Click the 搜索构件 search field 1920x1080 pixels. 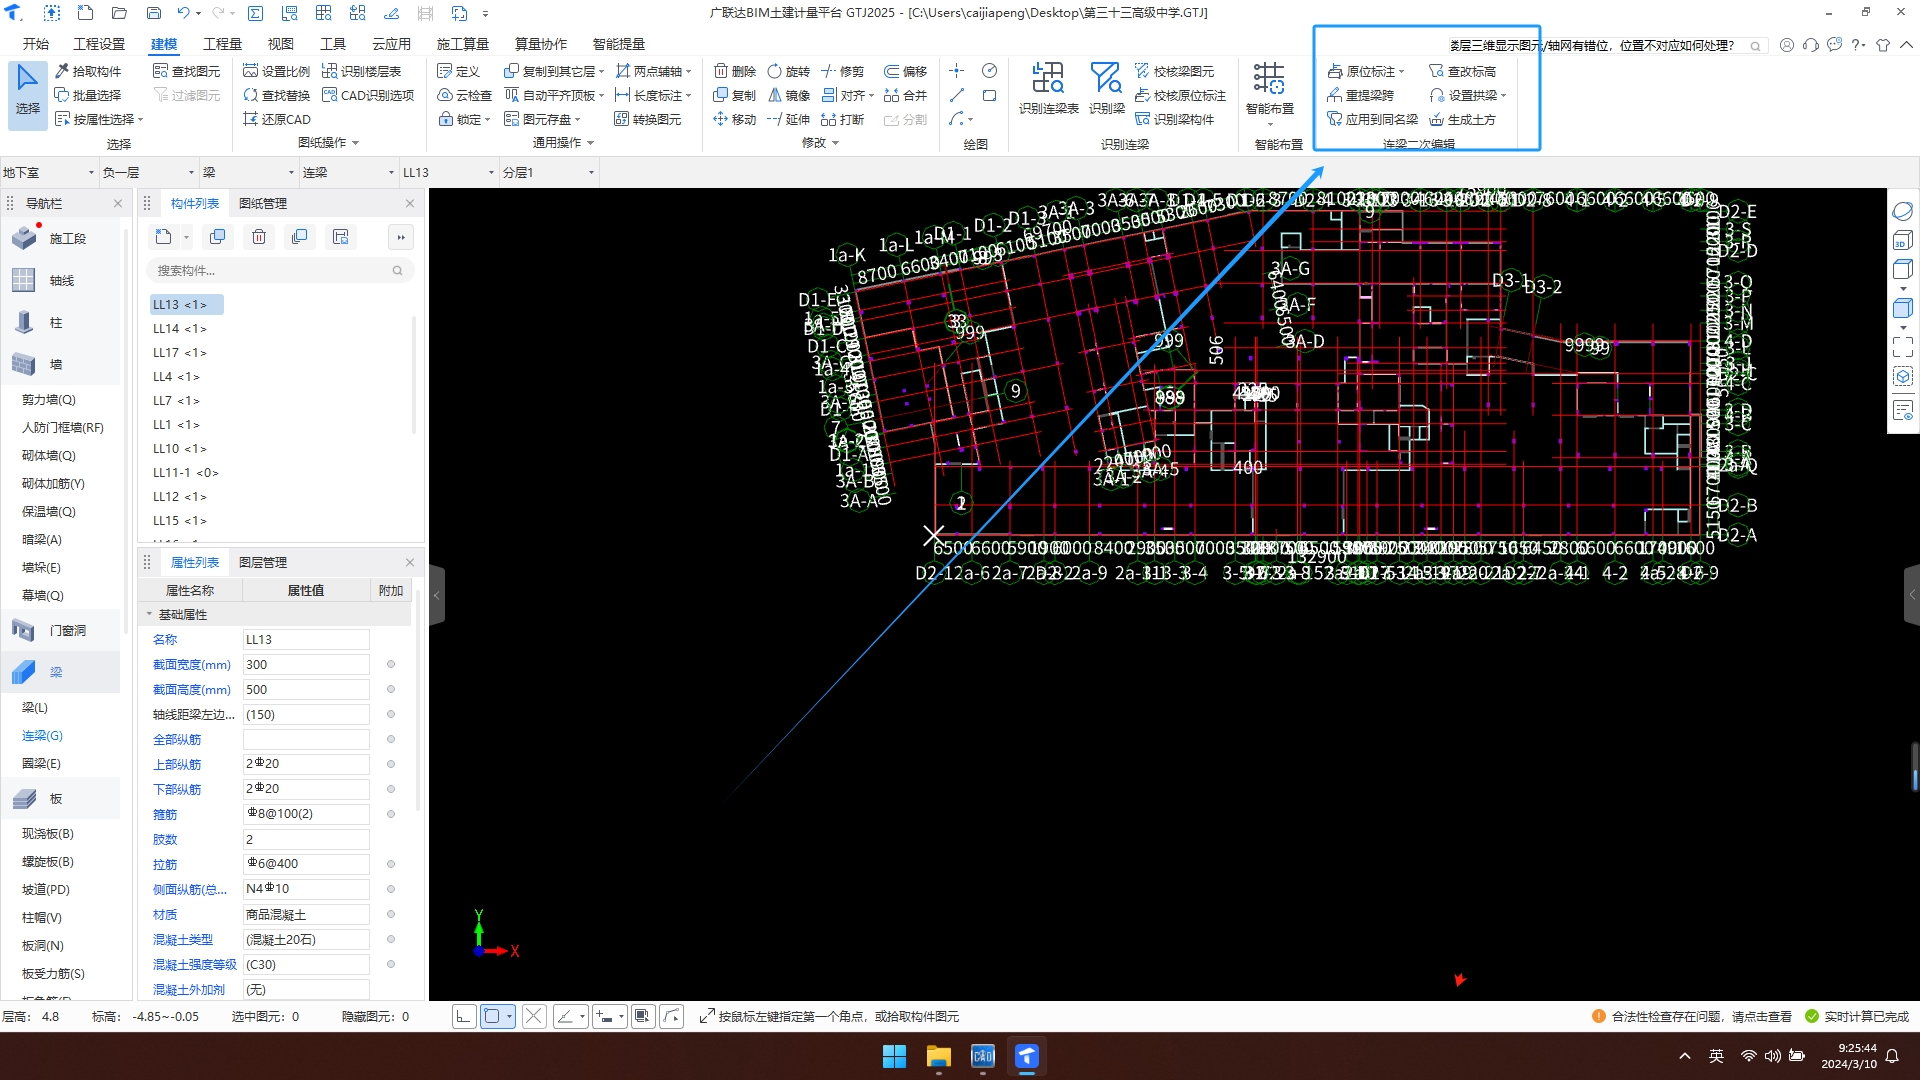[280, 270]
